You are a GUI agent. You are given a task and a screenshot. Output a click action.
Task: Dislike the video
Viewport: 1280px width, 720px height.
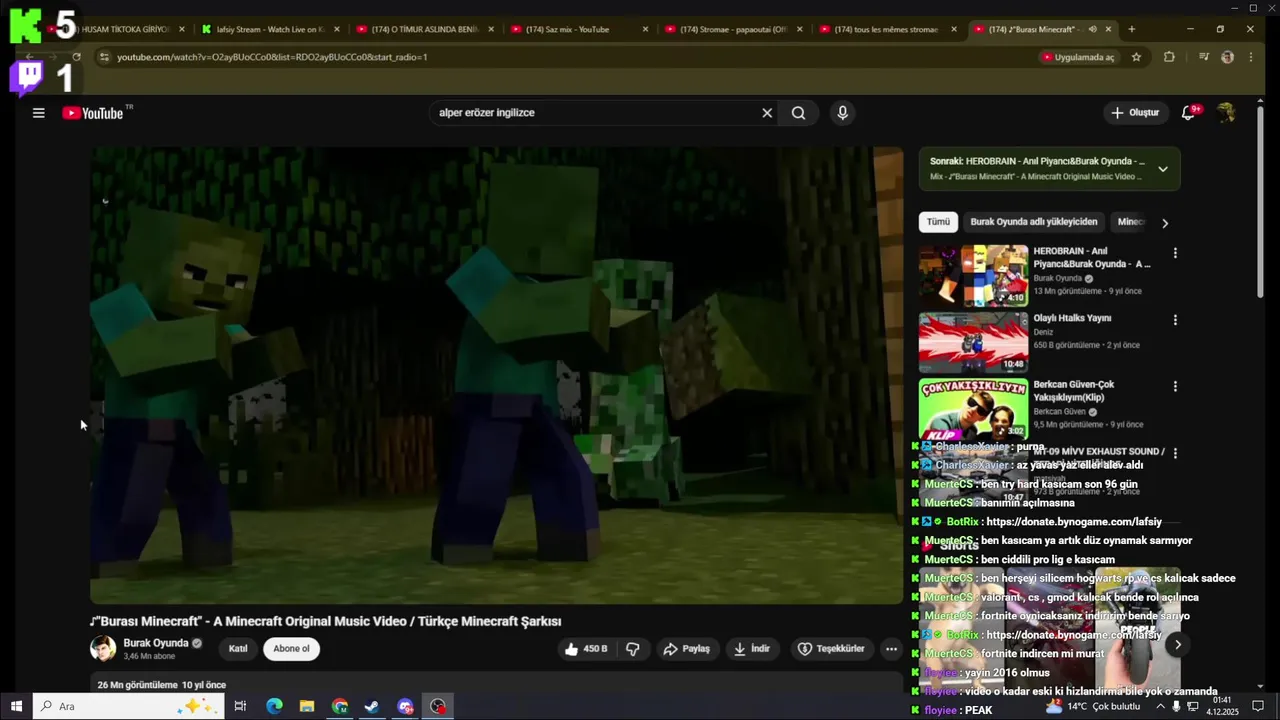[632, 649]
